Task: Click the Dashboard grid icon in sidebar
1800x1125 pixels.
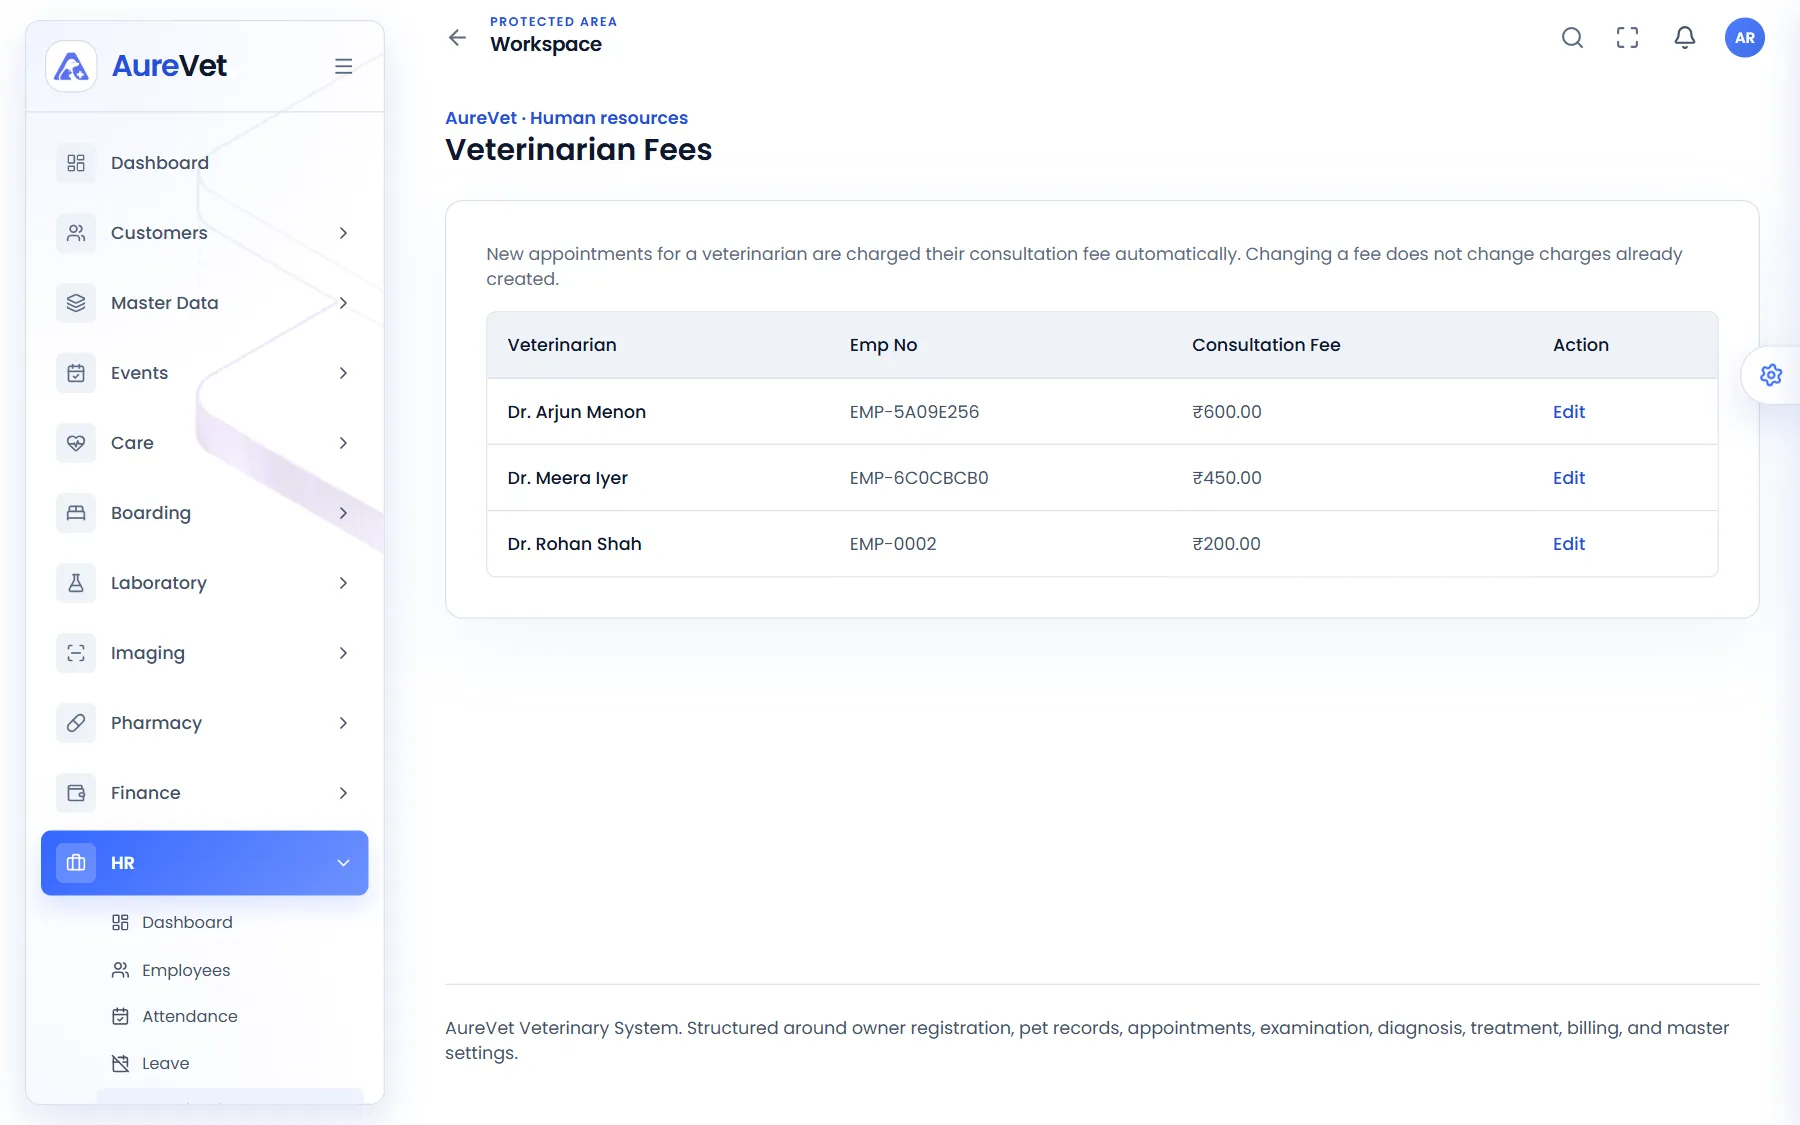Action: [x=76, y=163]
